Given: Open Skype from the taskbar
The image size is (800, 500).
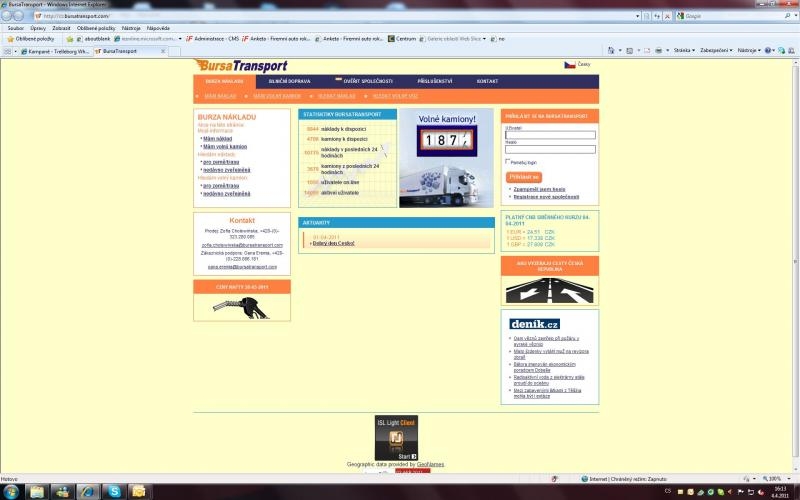Looking at the screenshot, I should point(114,491).
